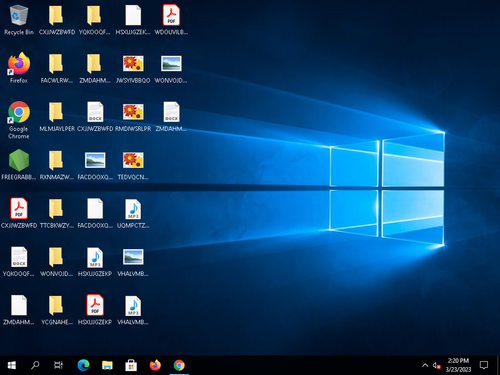Select the RMDIWSRLPR flower image file
Screen dimensions: 500x375
[x=133, y=116]
